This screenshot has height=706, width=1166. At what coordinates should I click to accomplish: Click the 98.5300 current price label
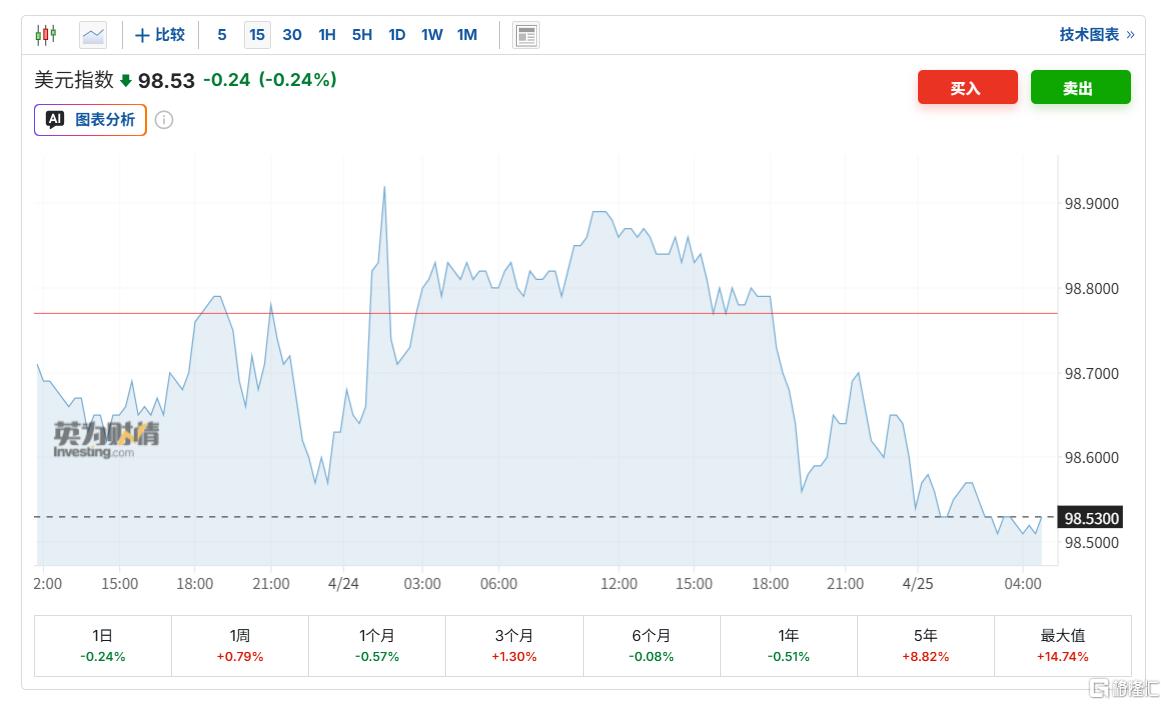1089,518
